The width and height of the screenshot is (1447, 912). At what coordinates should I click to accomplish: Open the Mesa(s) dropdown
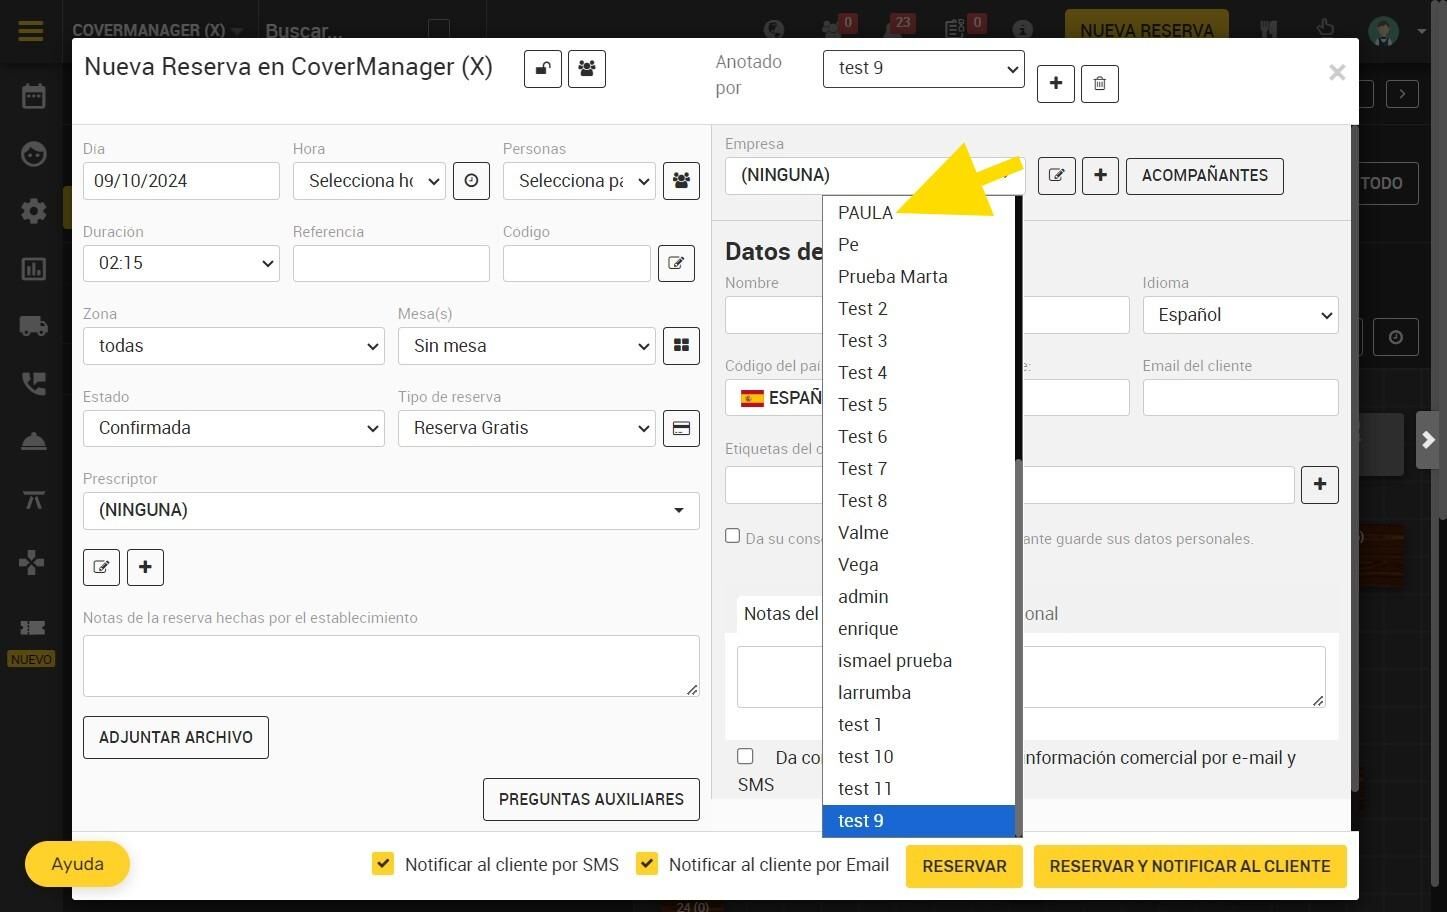527,346
